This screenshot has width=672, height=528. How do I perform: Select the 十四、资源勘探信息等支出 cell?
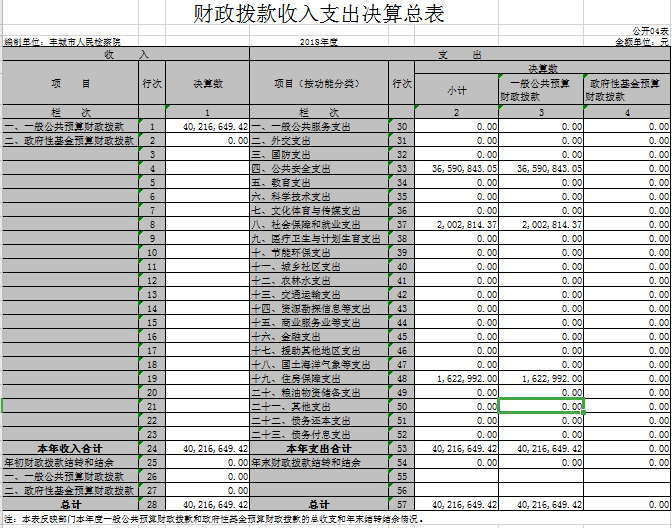(x=319, y=309)
